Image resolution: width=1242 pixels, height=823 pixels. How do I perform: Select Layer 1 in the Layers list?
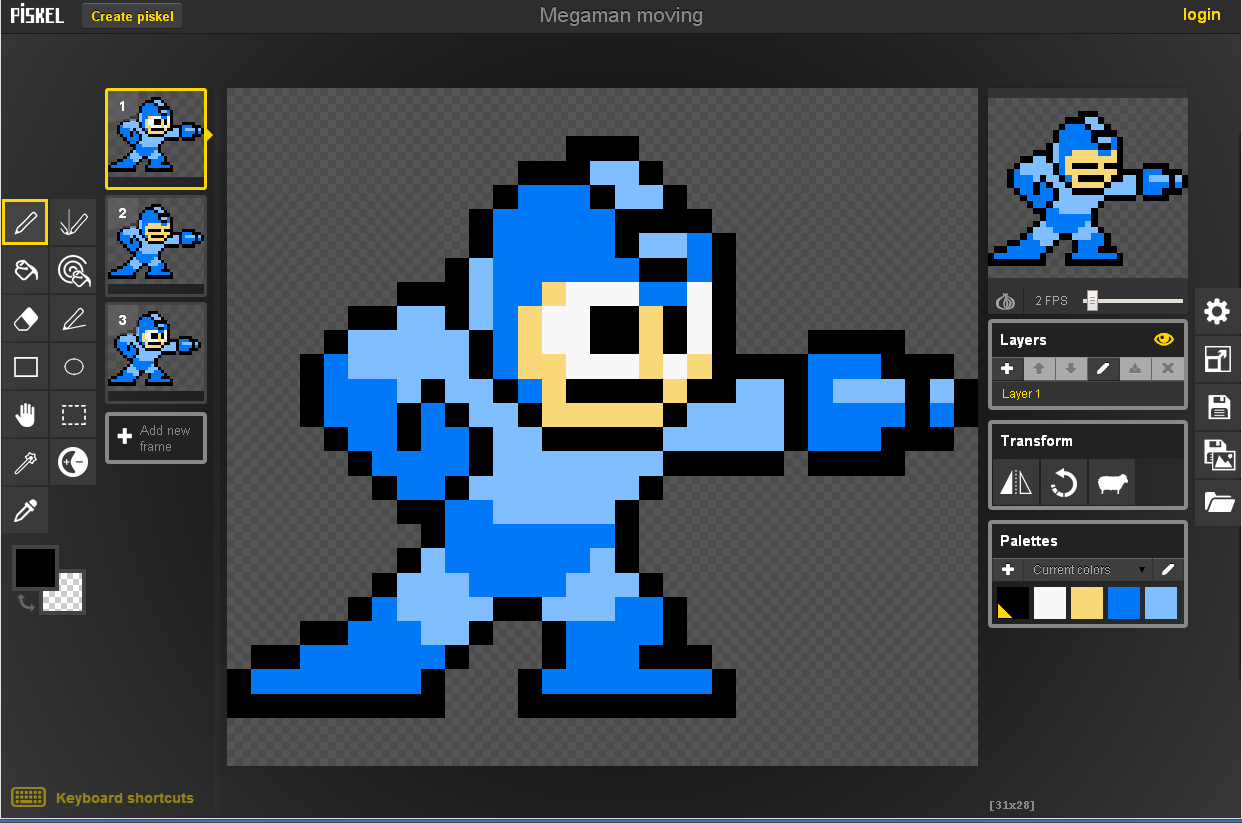click(1088, 394)
